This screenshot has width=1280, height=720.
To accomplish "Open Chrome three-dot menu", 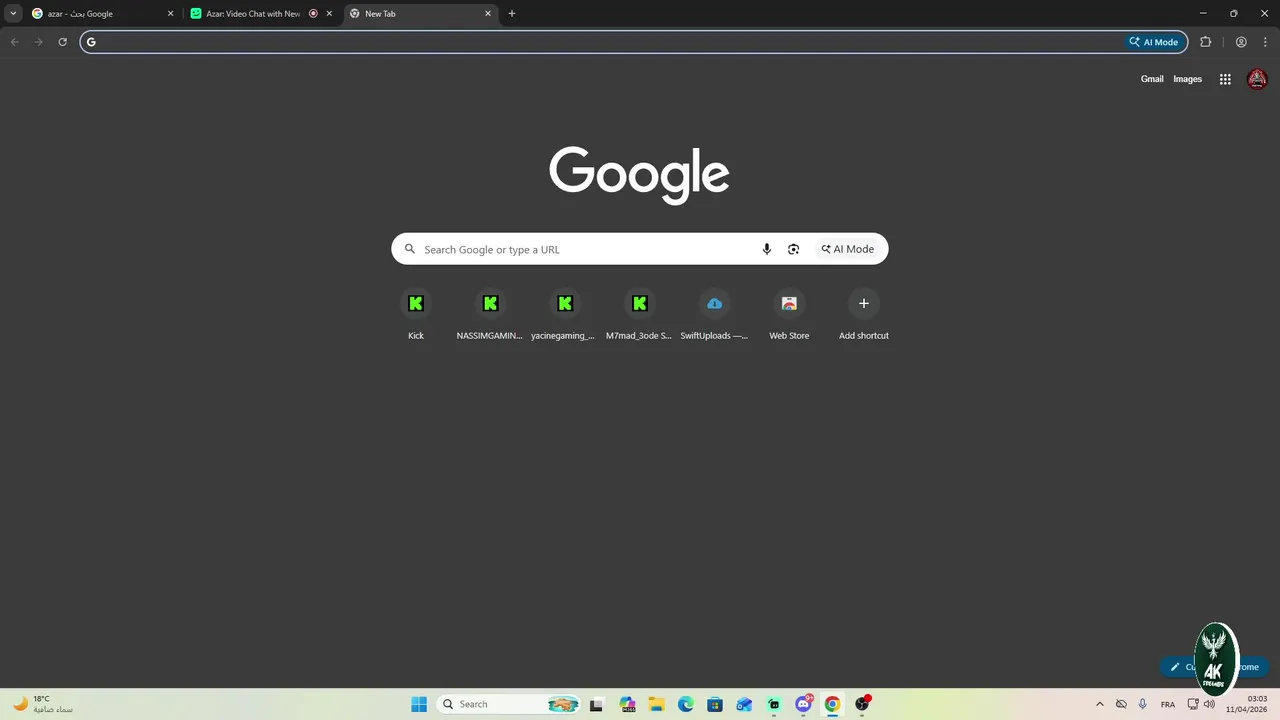I will tap(1265, 42).
